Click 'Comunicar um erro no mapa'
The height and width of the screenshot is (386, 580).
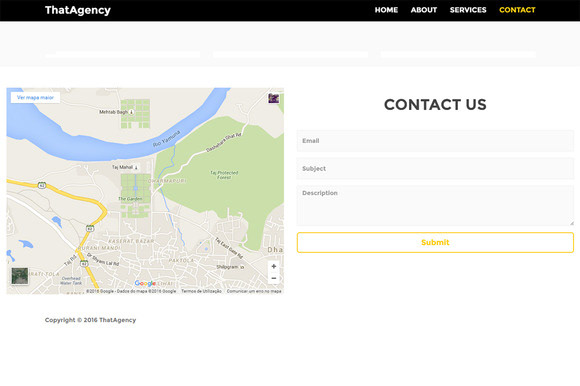[x=254, y=291]
